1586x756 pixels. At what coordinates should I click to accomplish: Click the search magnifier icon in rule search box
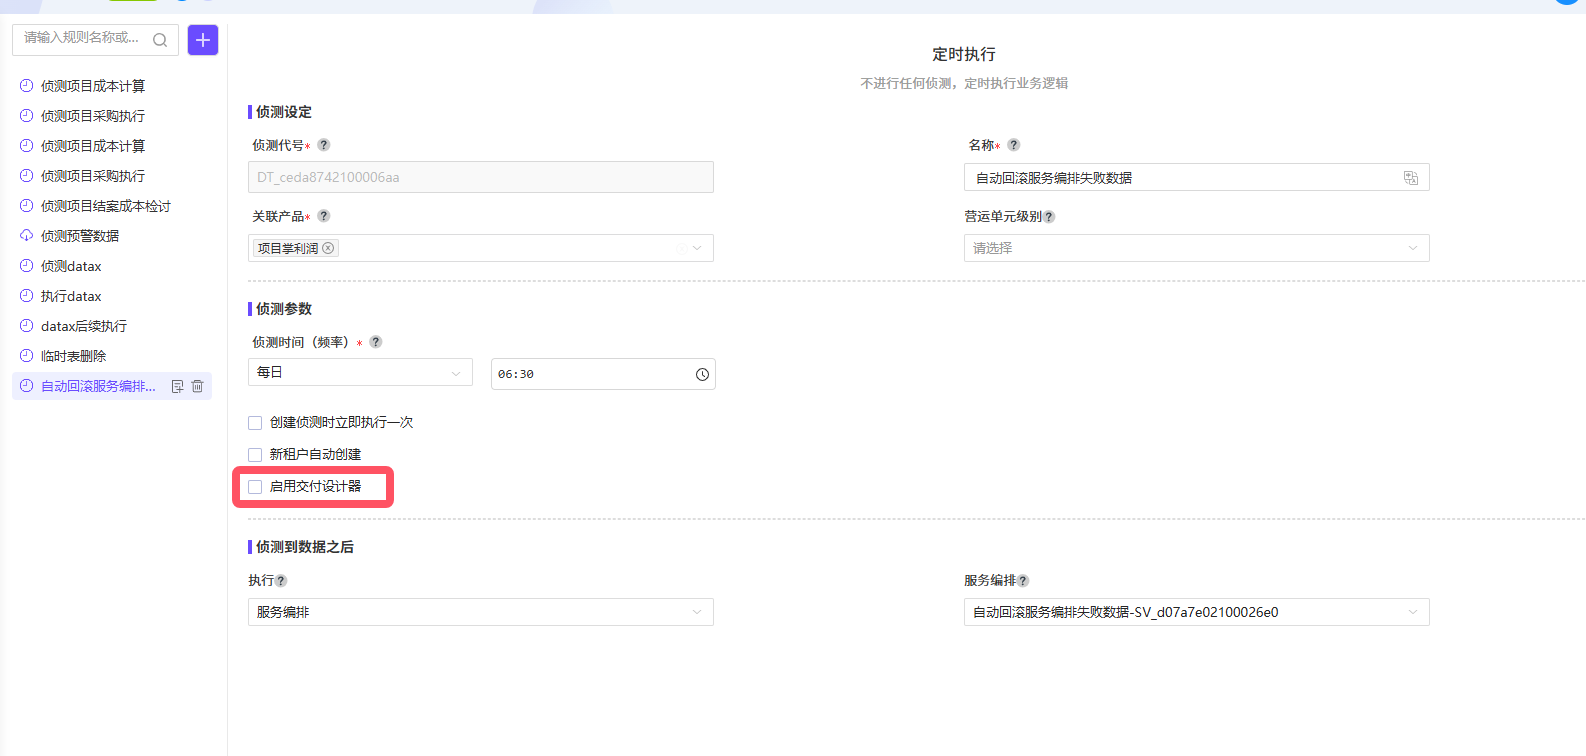pyautogui.click(x=160, y=40)
